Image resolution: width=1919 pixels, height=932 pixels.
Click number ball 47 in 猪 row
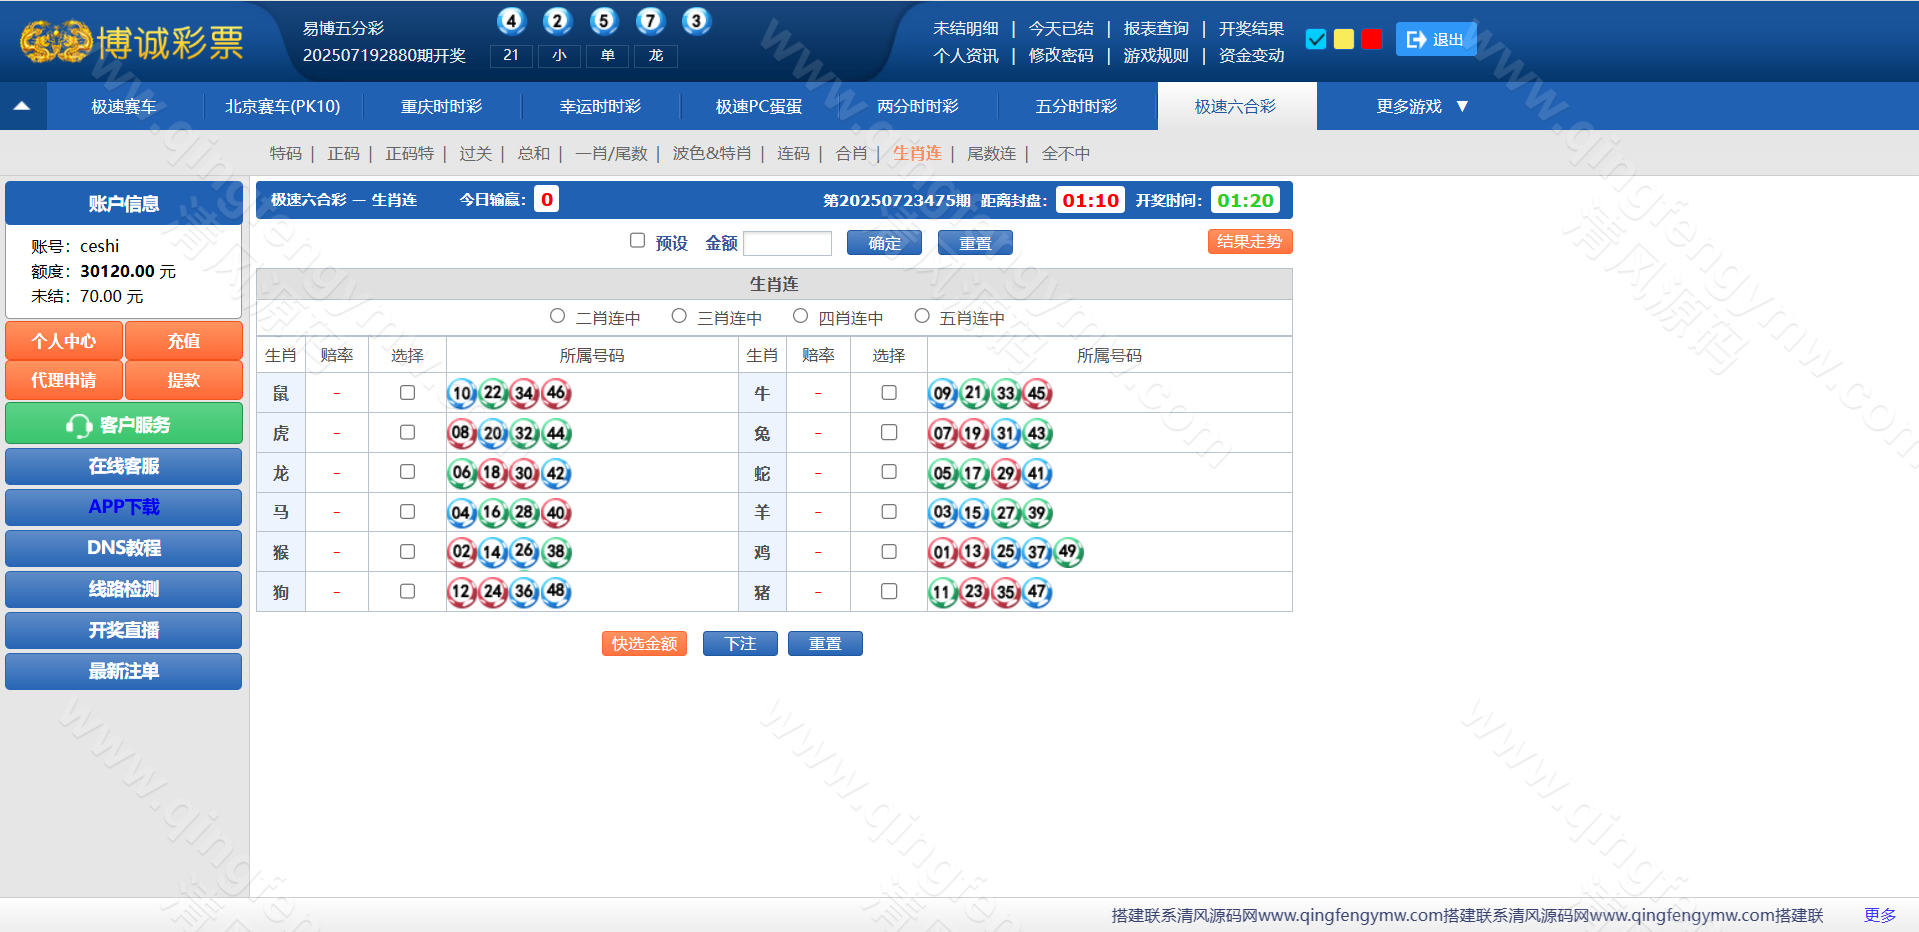click(1037, 592)
